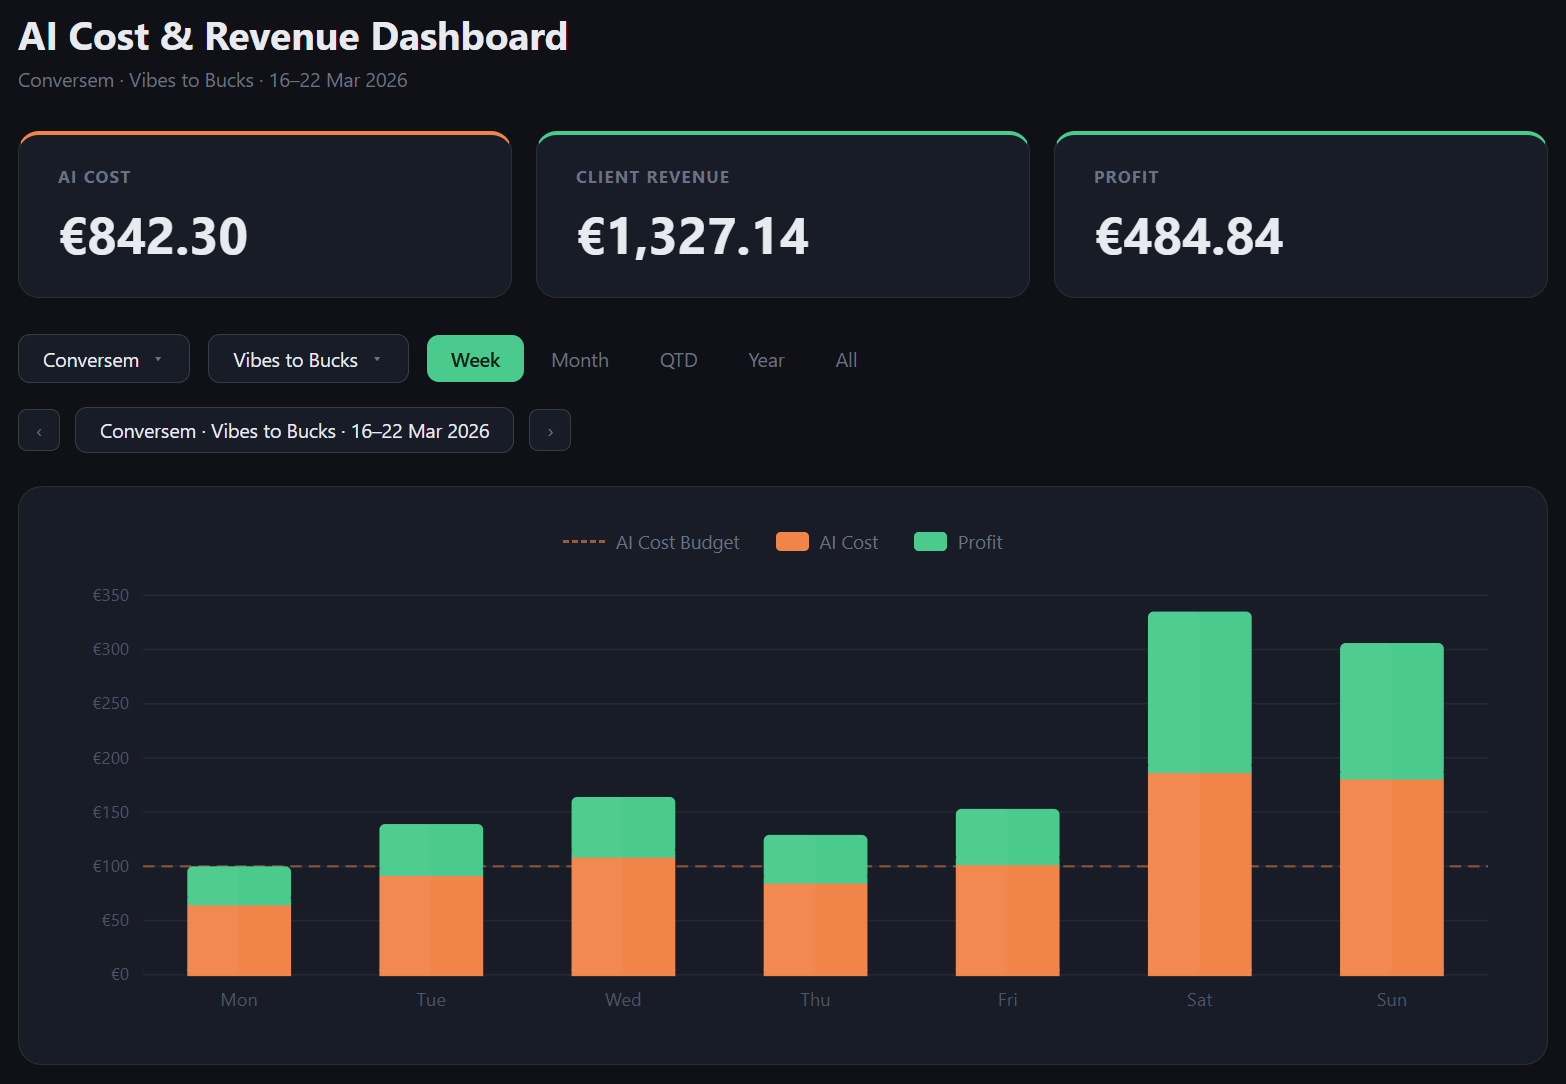
Task: Click the forward chevron to view next week
Action: click(x=550, y=430)
